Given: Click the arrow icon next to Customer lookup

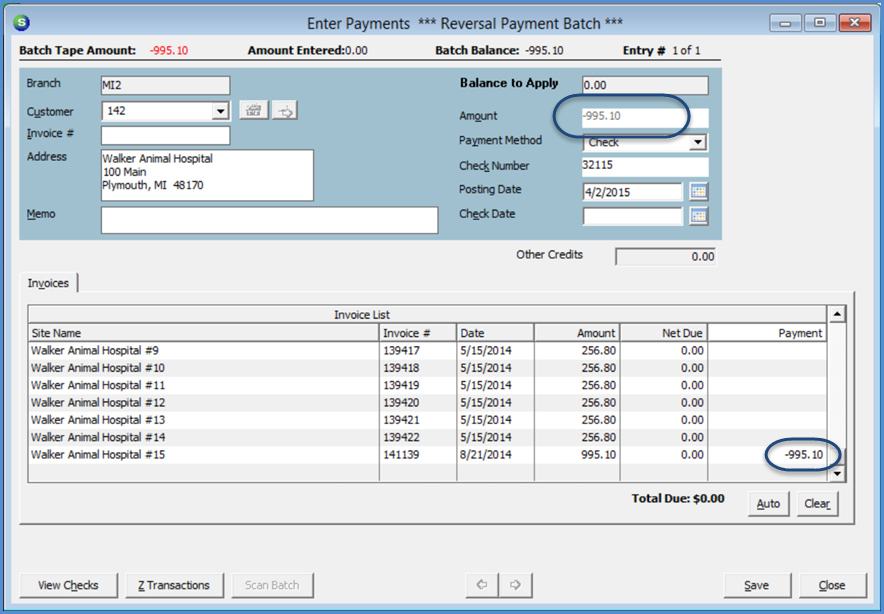Looking at the screenshot, I should (285, 111).
